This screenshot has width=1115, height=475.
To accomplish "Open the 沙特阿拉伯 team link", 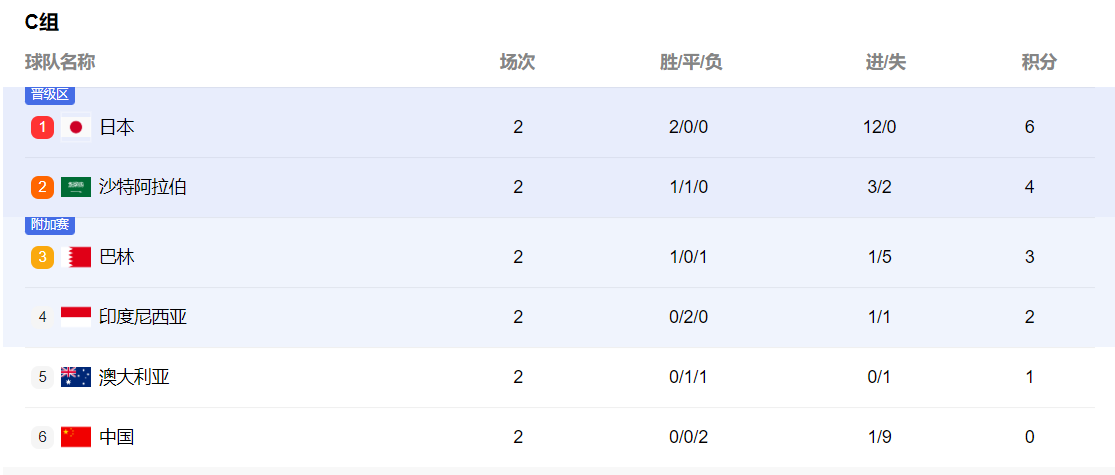I will [143, 187].
